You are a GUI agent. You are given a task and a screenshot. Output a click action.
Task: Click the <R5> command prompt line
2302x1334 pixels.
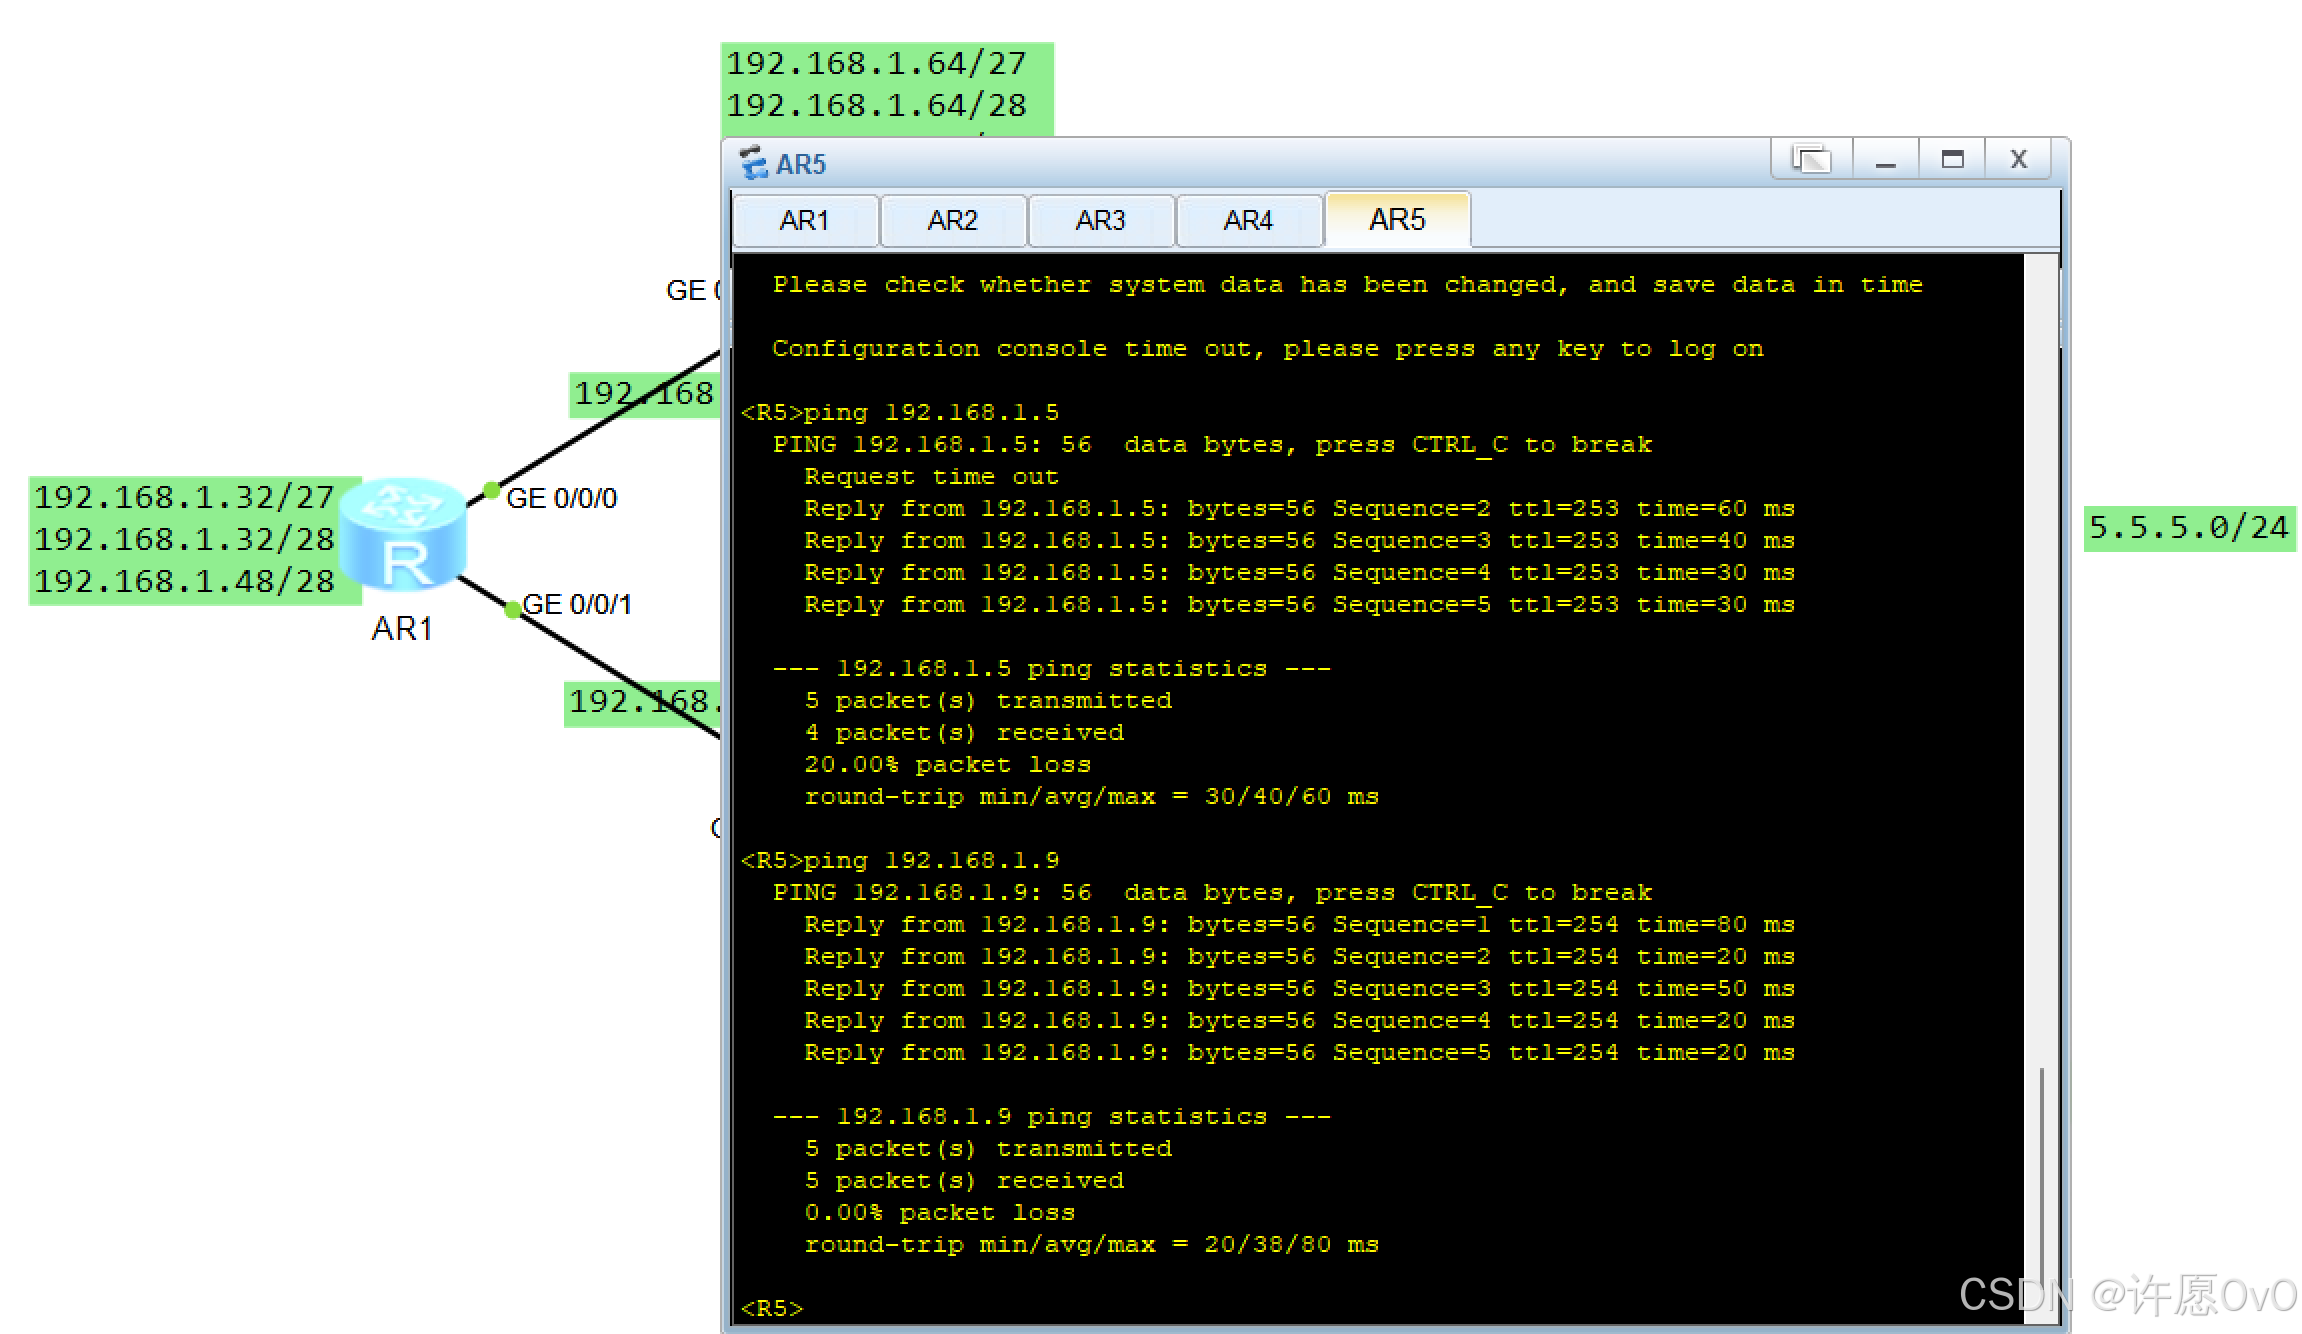point(772,1308)
